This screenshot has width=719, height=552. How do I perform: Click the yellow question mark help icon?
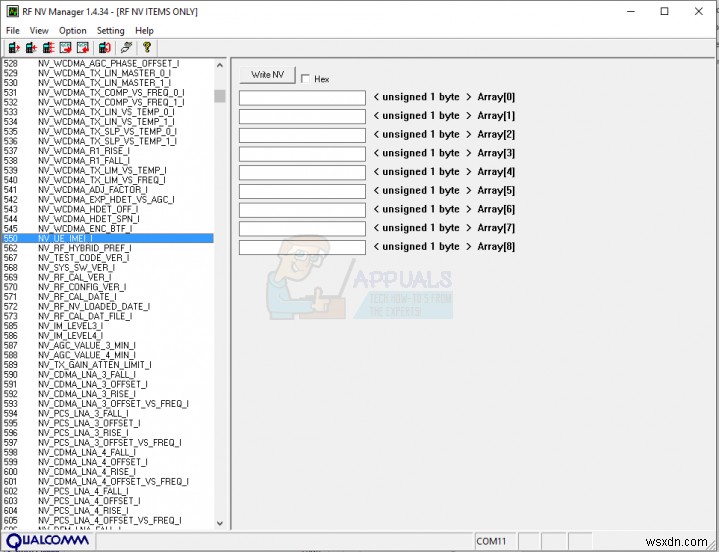(x=147, y=47)
